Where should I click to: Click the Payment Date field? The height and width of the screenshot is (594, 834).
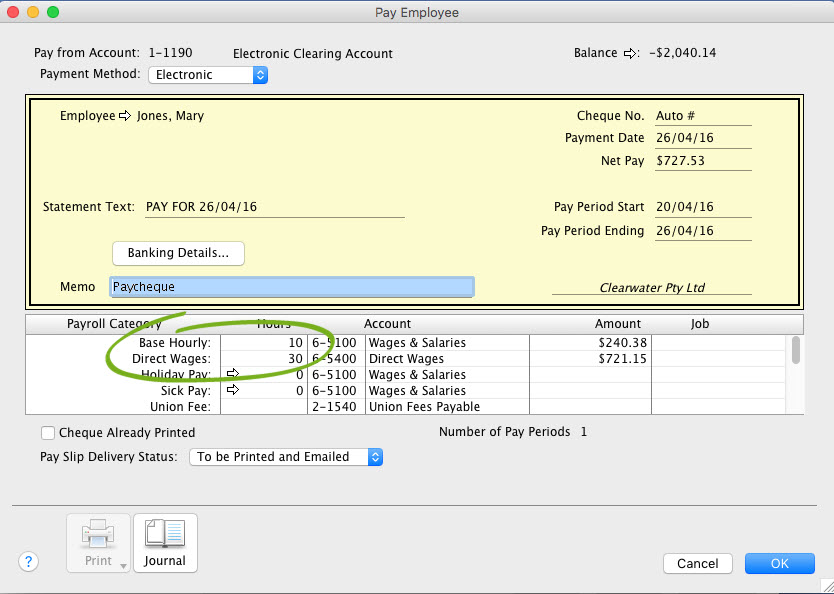702,138
